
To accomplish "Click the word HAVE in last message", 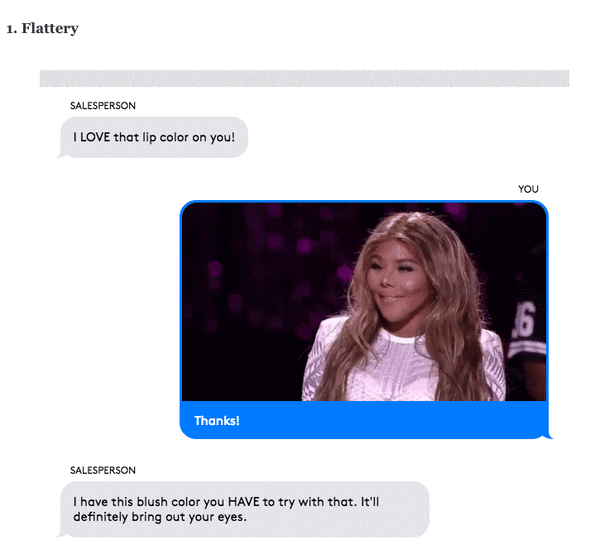I will point(244,502).
